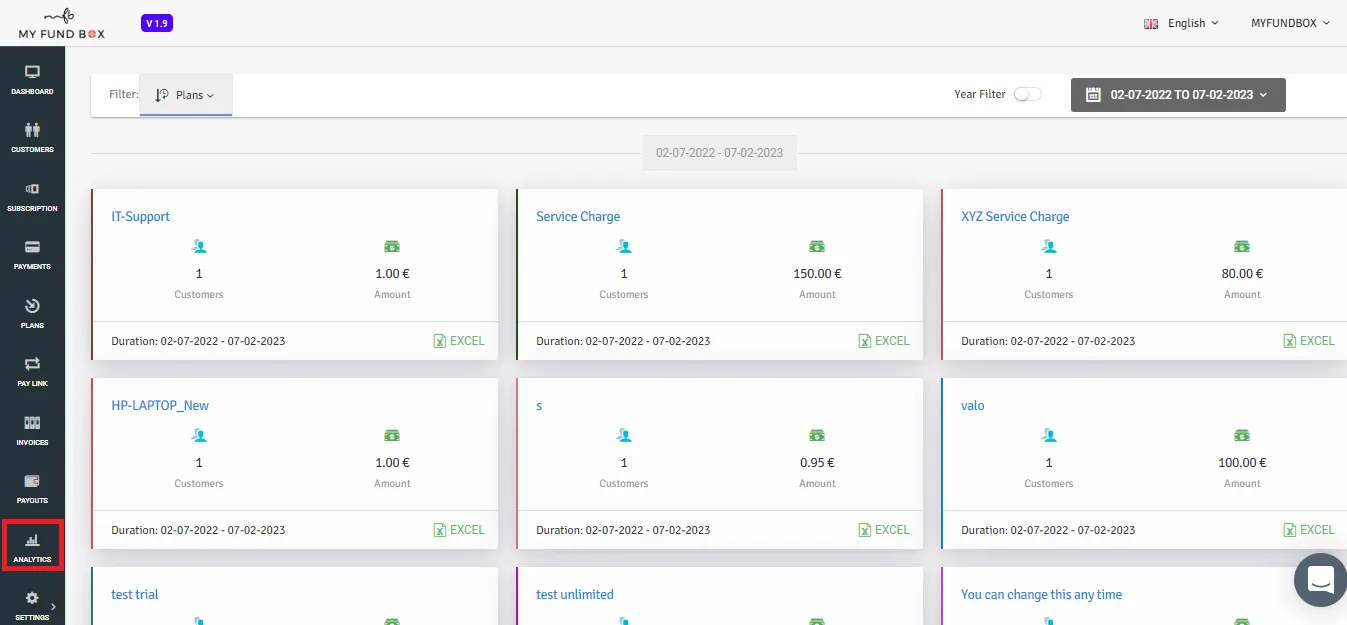The image size is (1347, 625).
Task: Open the date range picker dropdown
Action: point(1178,95)
